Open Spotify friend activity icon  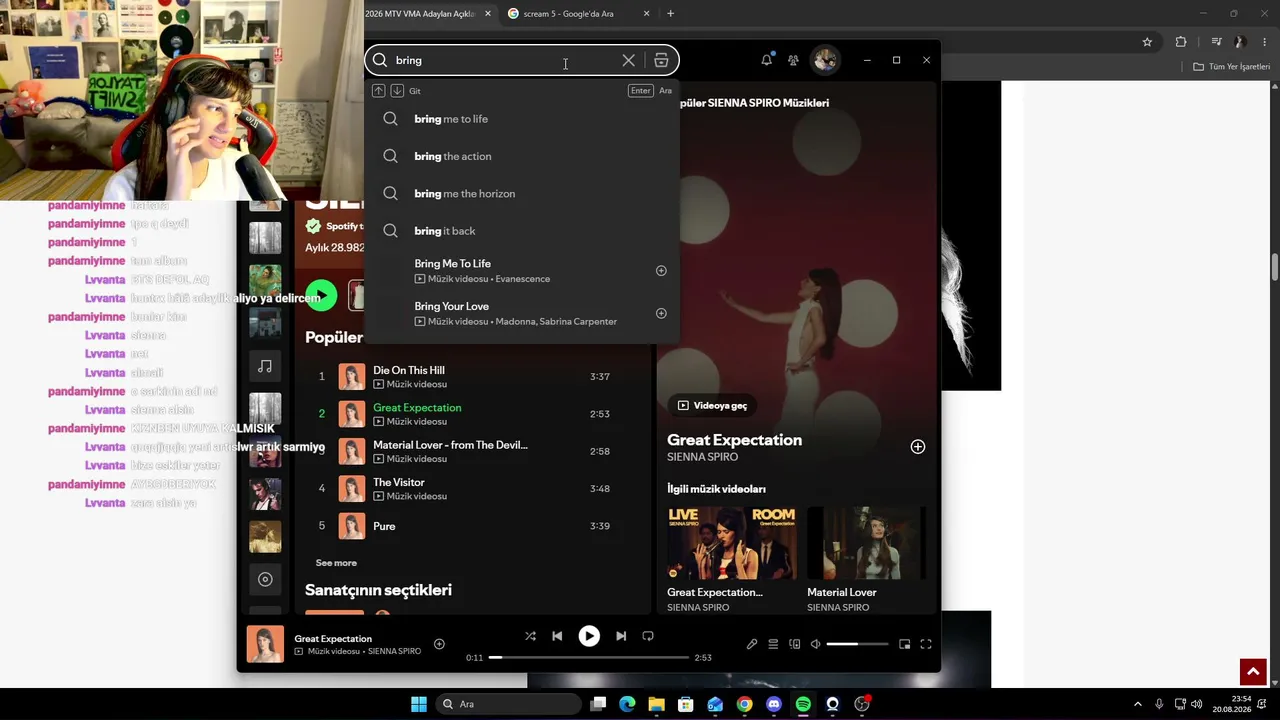click(793, 60)
